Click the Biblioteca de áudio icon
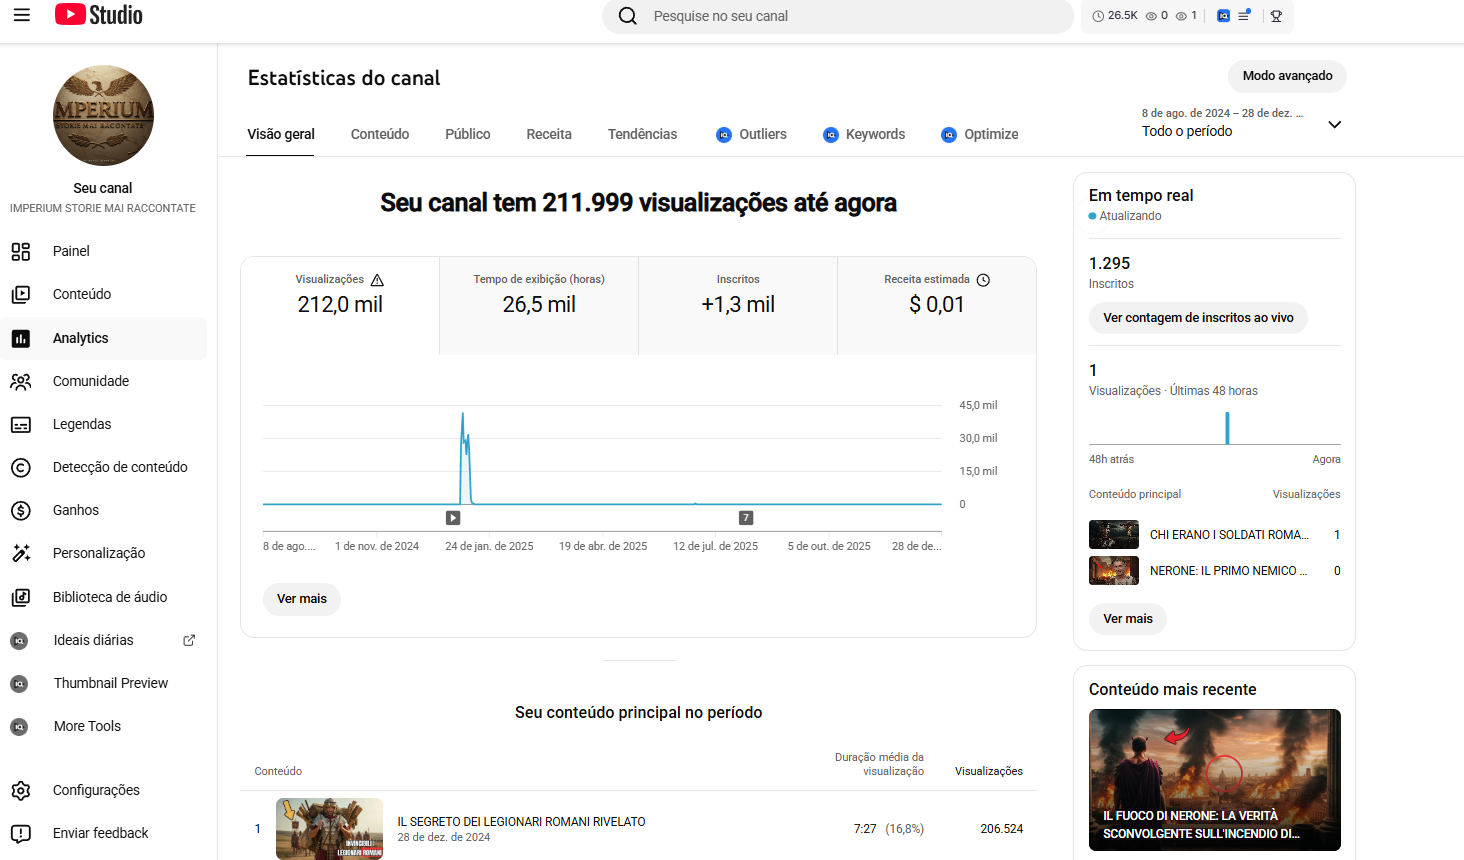Screen dimensions: 1464x860 tap(21, 597)
